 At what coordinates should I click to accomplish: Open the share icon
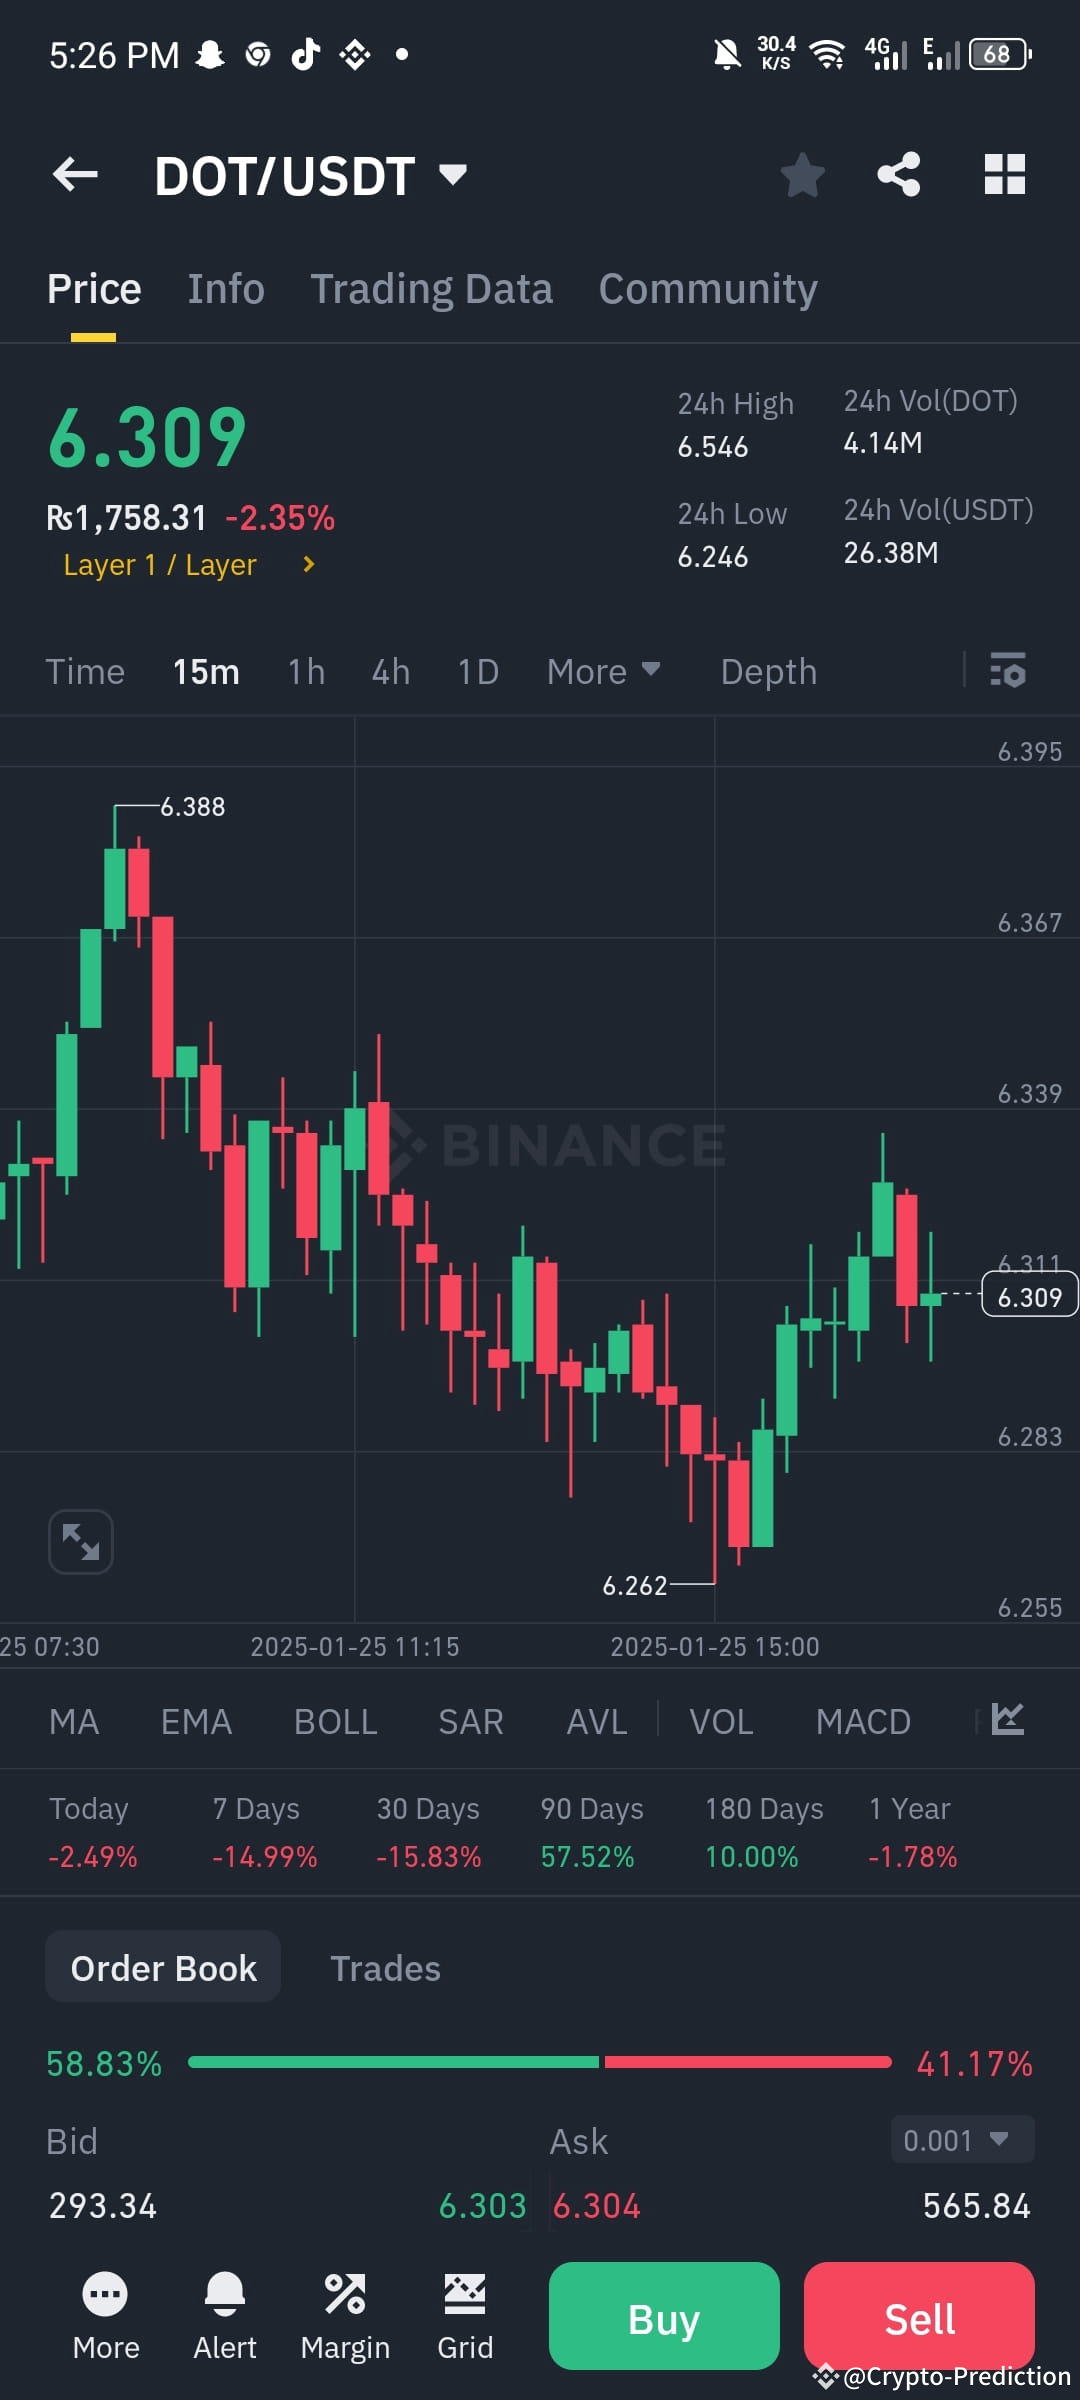click(x=899, y=175)
